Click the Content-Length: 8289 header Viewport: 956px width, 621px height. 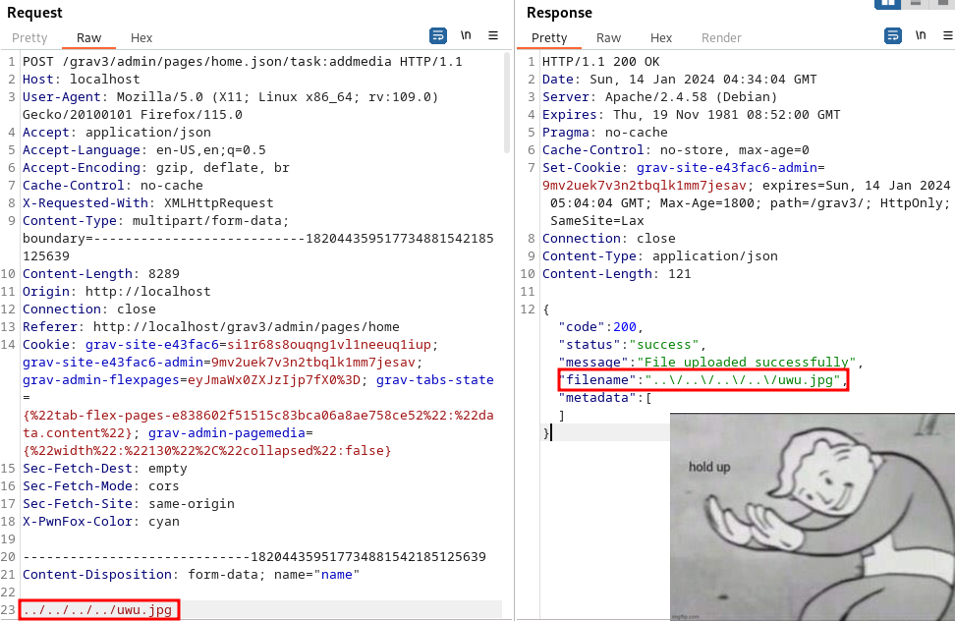pos(101,274)
